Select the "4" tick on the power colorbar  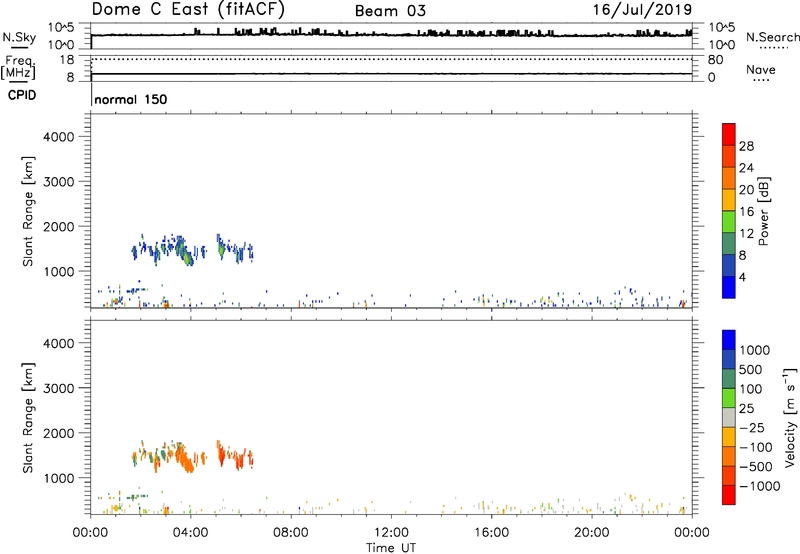tap(742, 277)
